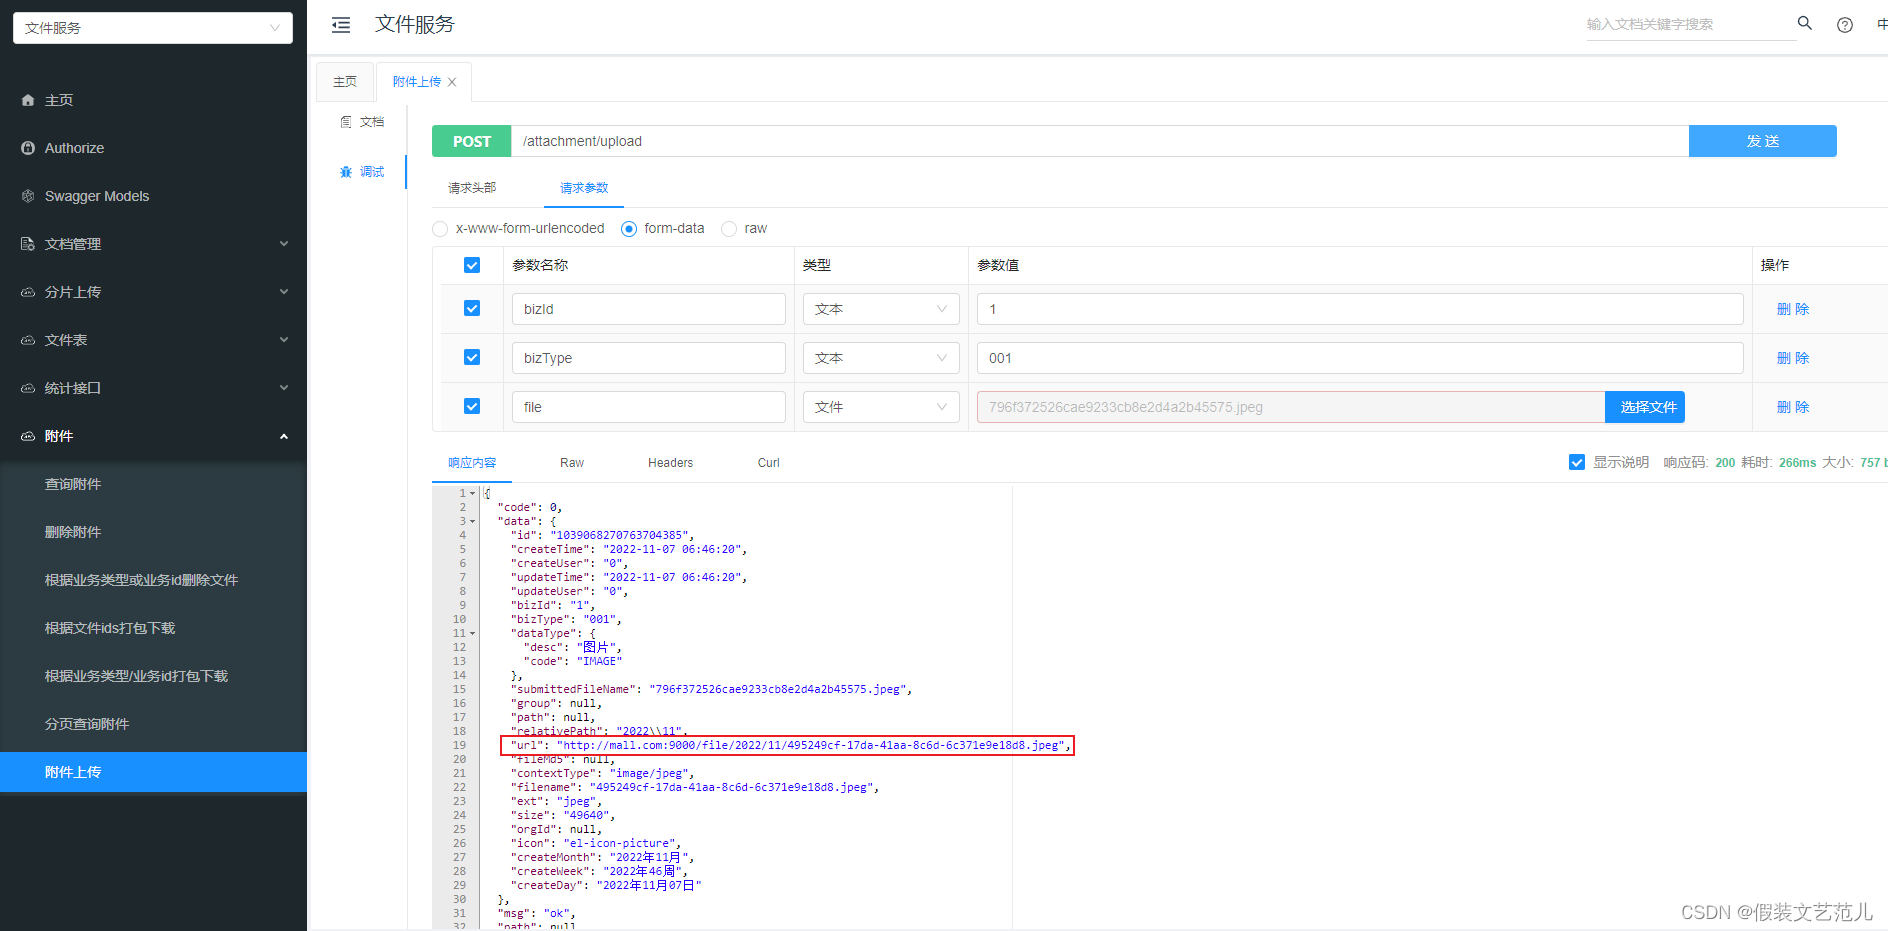The height and width of the screenshot is (931, 1888).
Task: Click the Authorize lock icon
Action: pyautogui.click(x=28, y=148)
